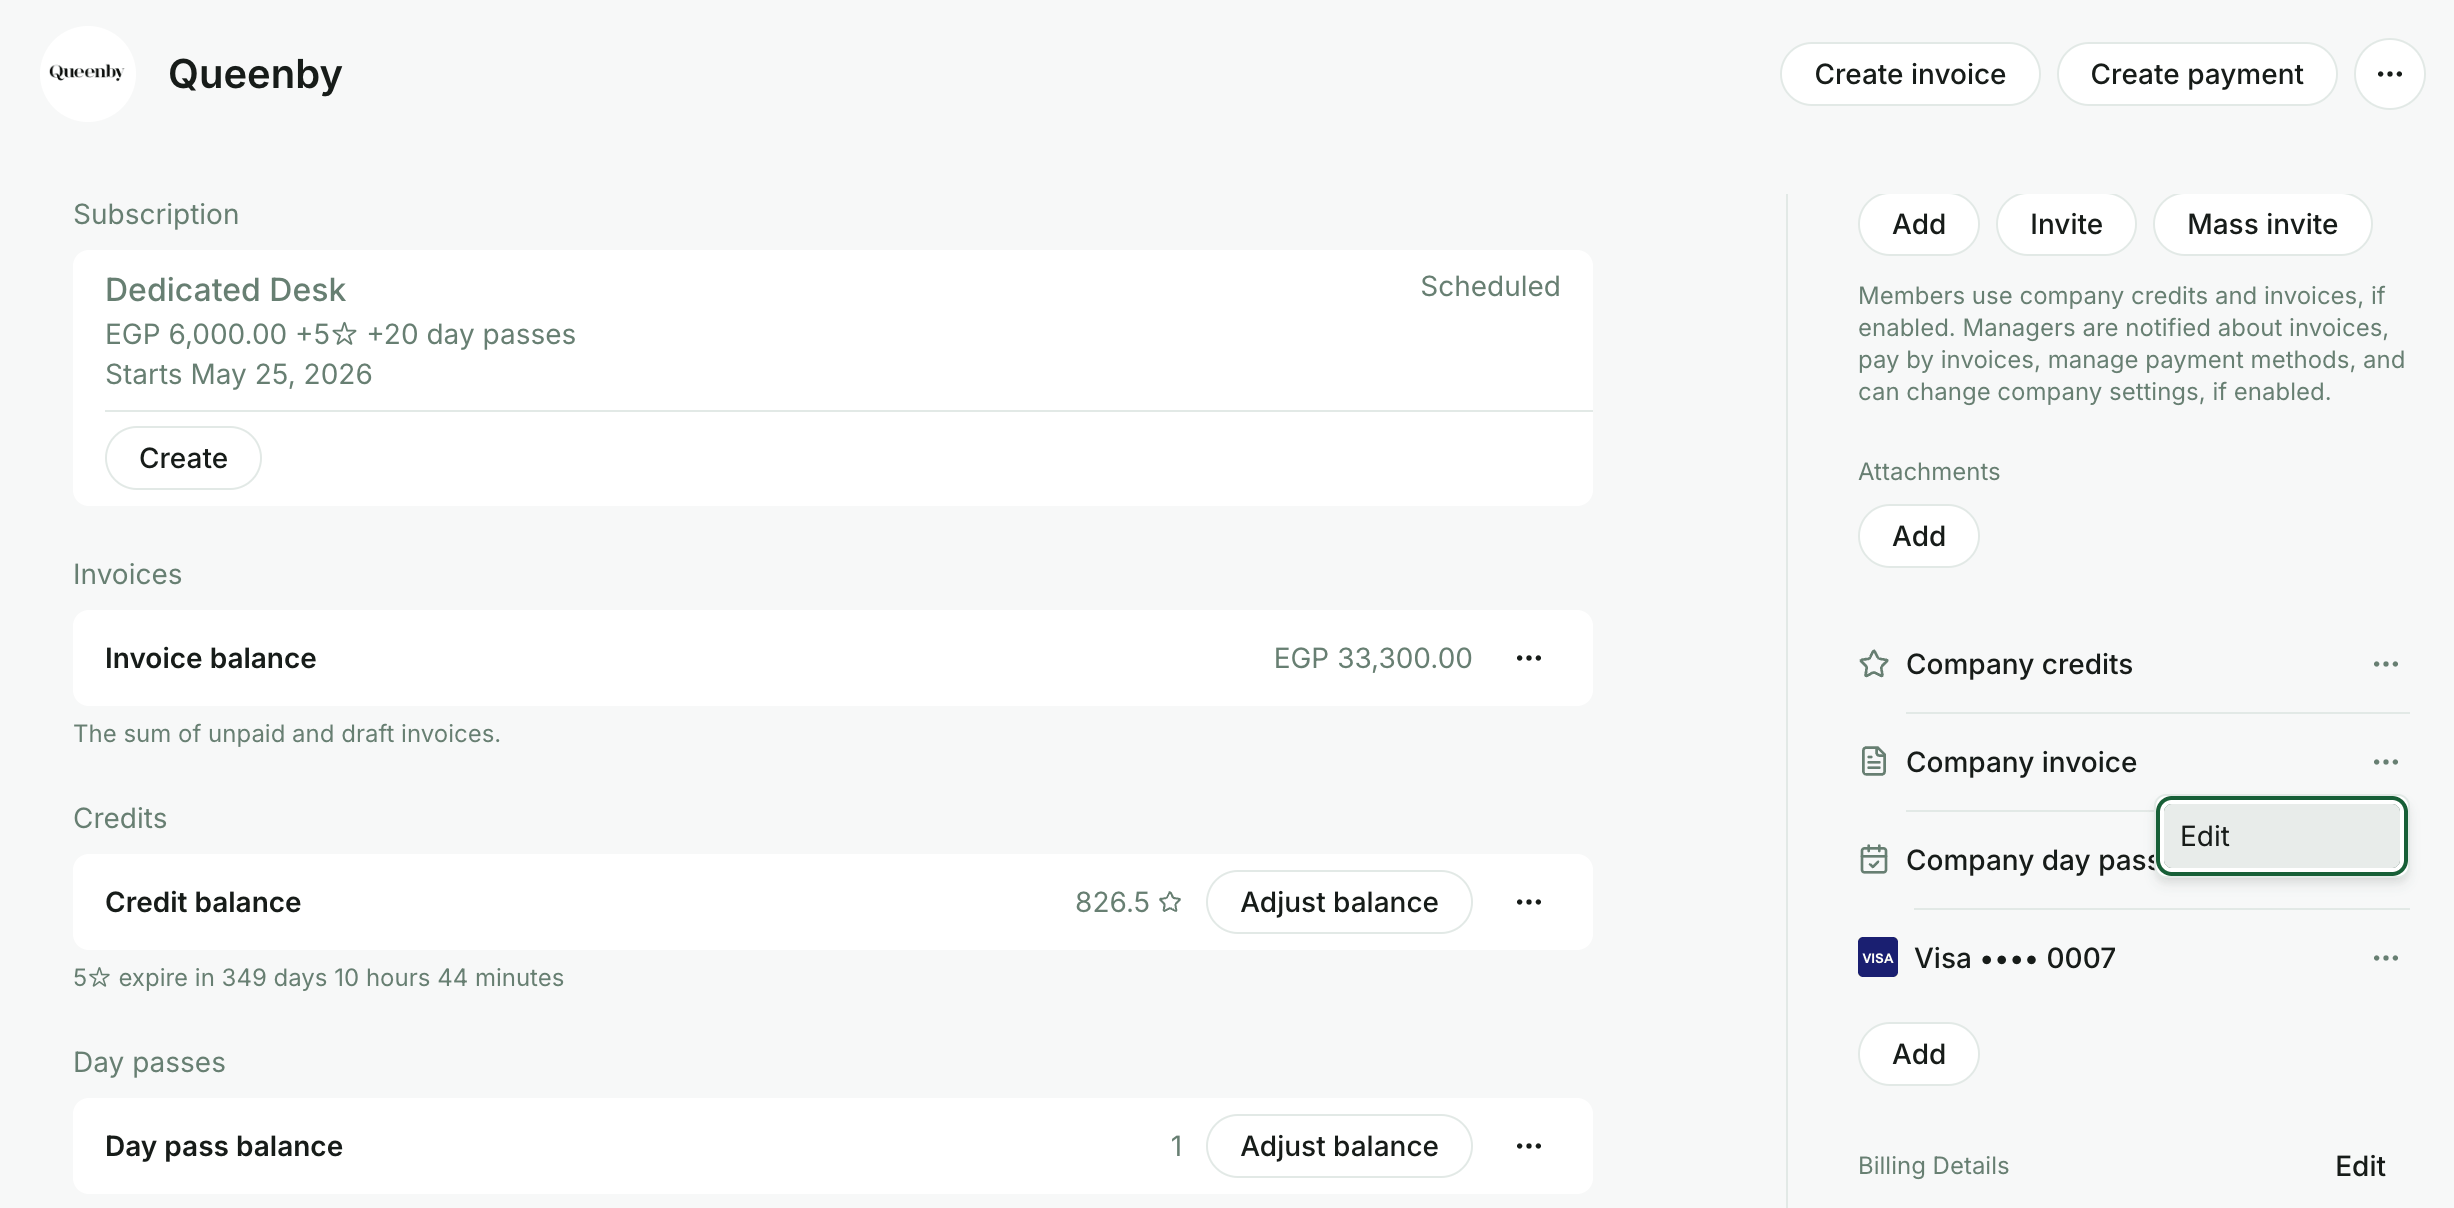Adjust balance for Credit balance
2454x1208 pixels.
1339,902
